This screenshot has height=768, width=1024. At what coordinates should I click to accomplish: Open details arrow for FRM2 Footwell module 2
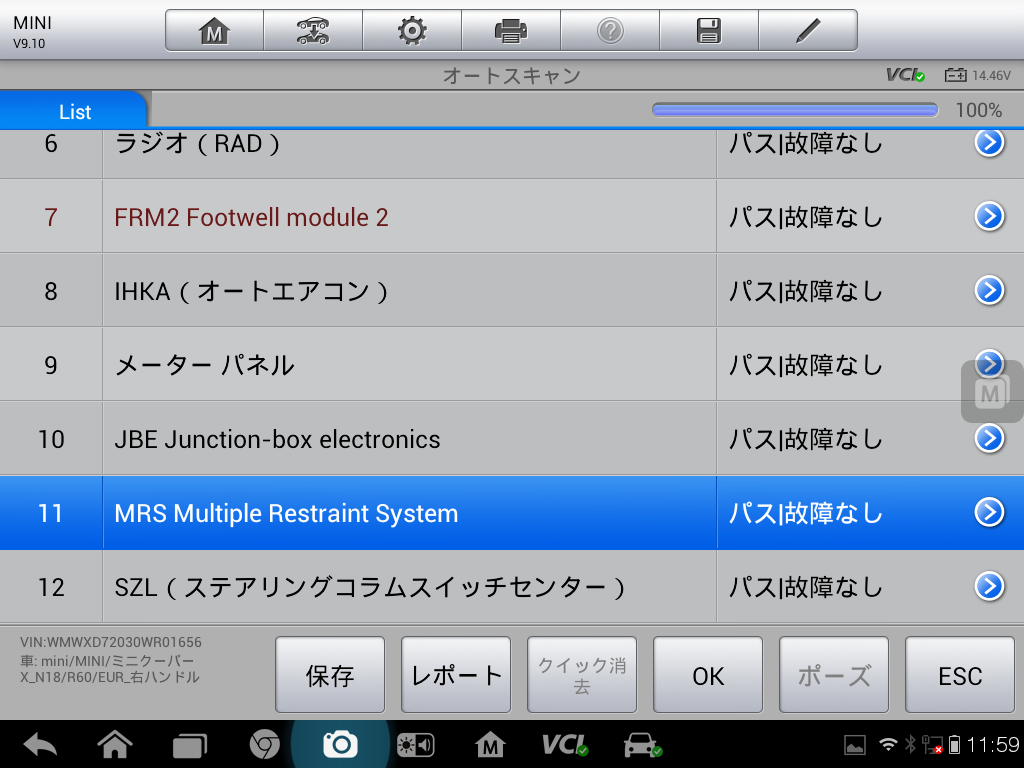pos(989,216)
